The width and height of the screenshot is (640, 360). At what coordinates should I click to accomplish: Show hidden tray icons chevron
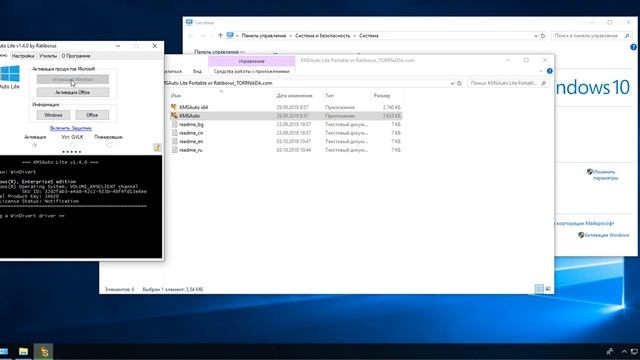pyautogui.click(x=624, y=351)
